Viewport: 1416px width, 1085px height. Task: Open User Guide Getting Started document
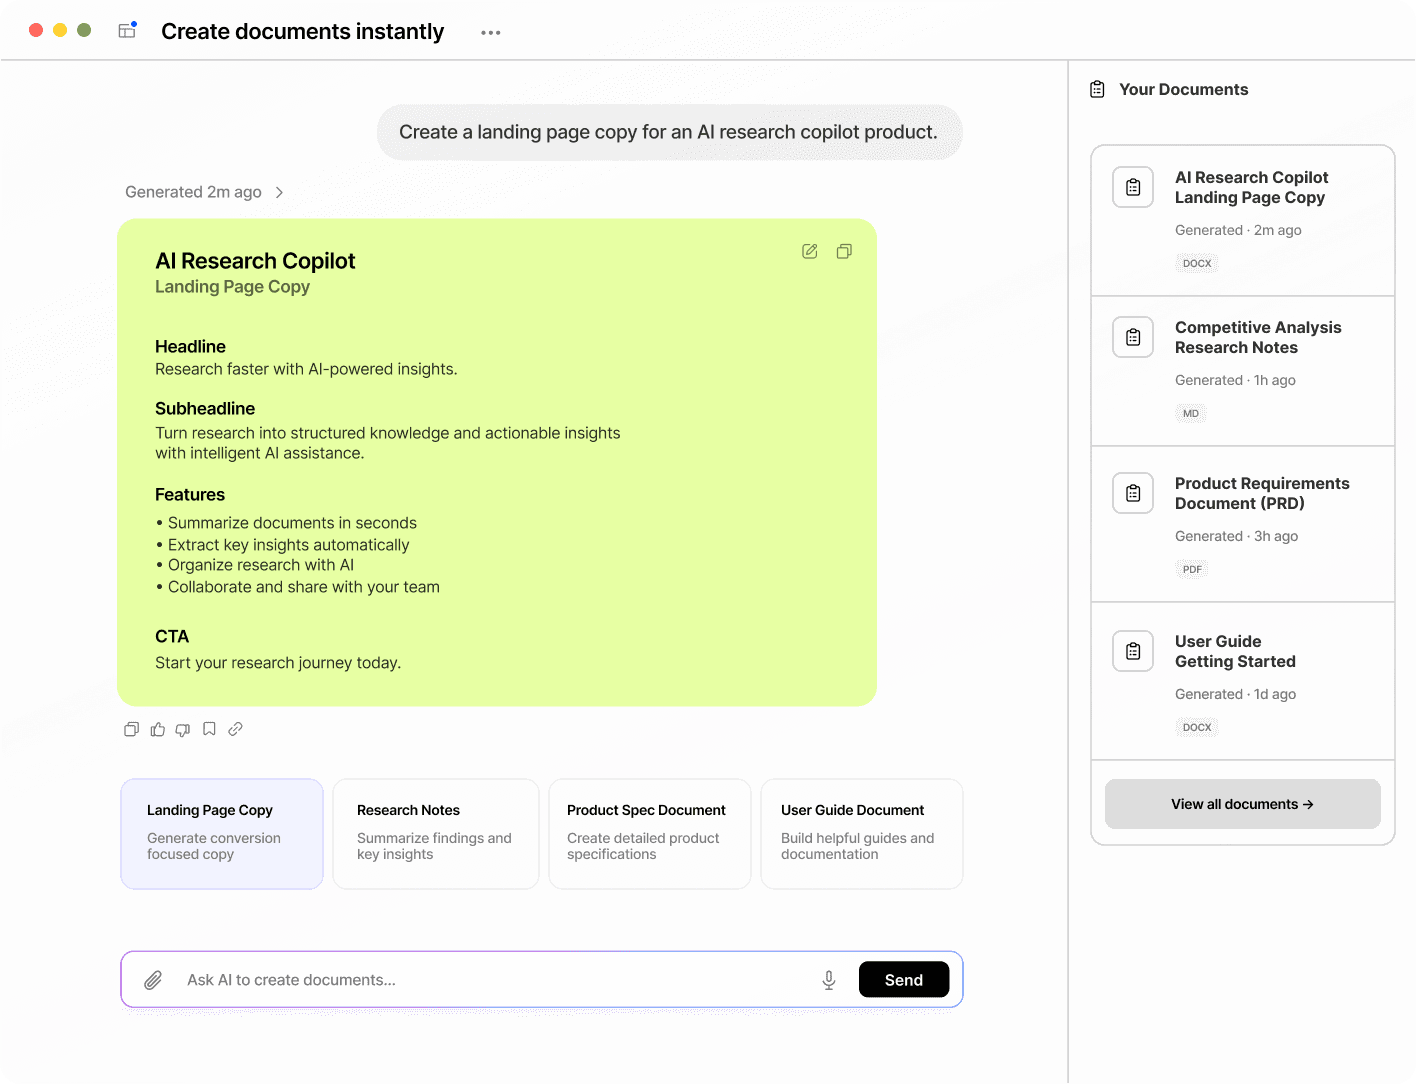1243,681
